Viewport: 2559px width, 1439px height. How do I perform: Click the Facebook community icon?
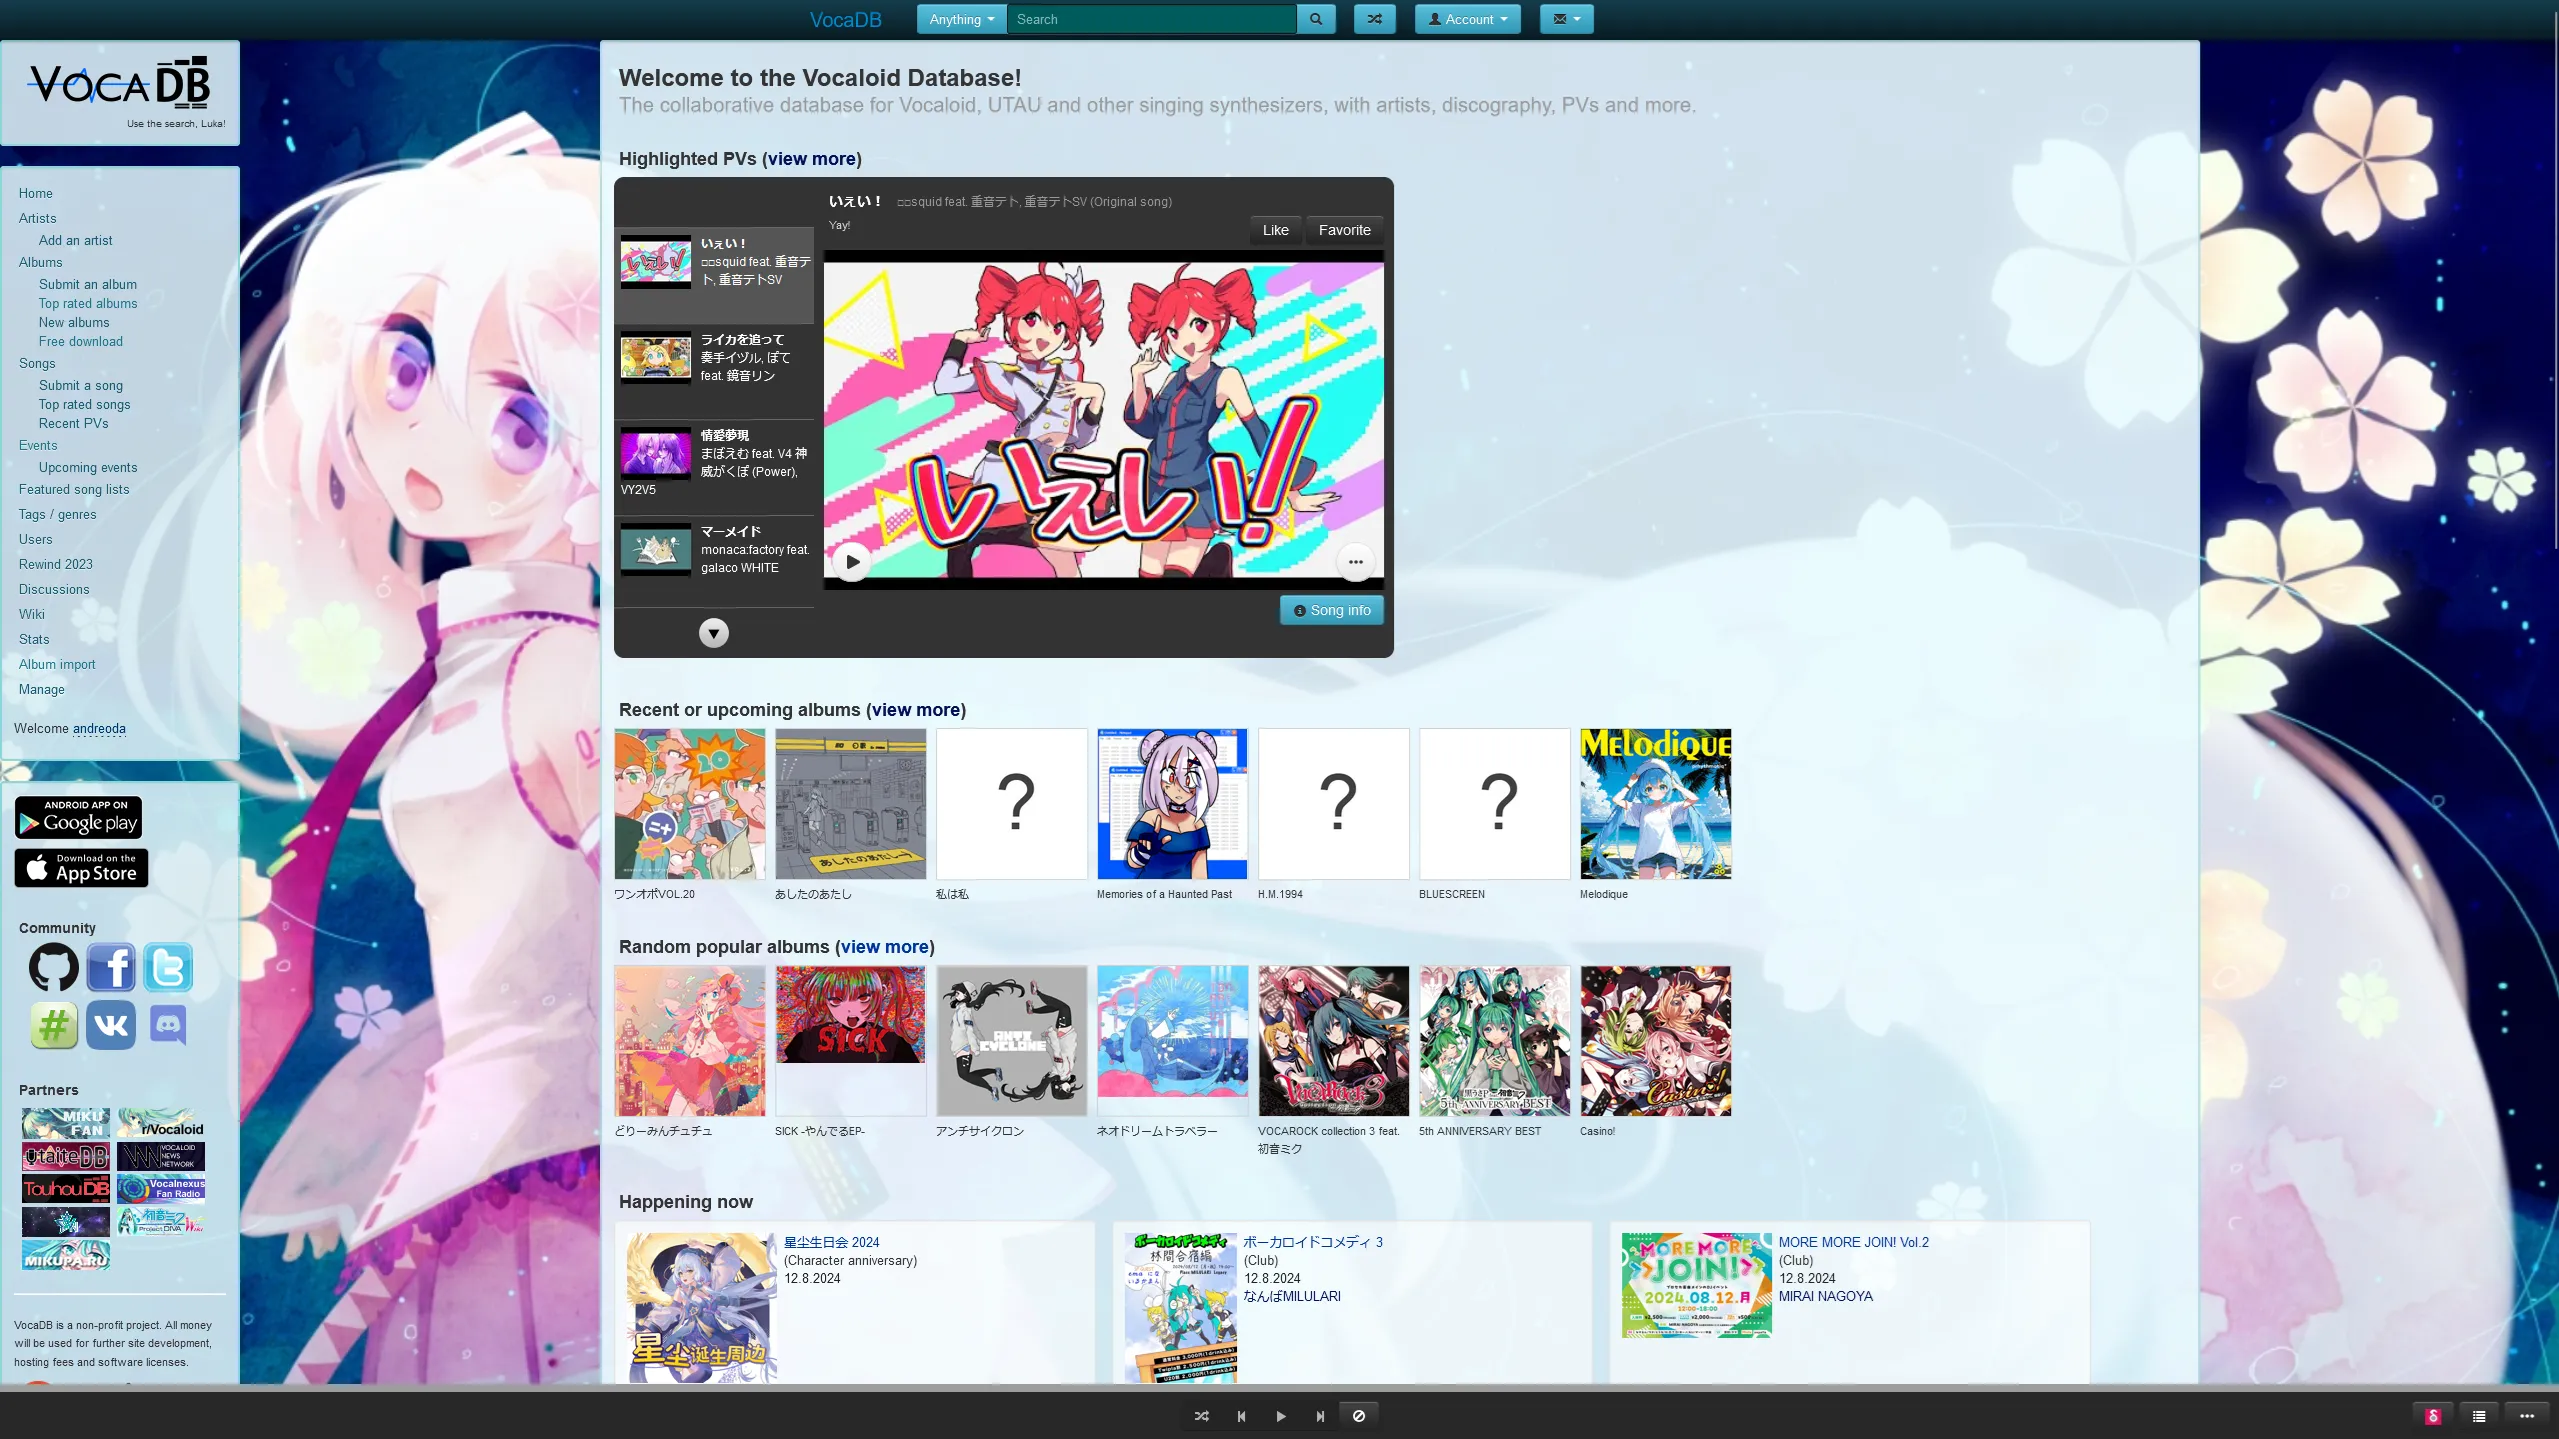(111, 967)
